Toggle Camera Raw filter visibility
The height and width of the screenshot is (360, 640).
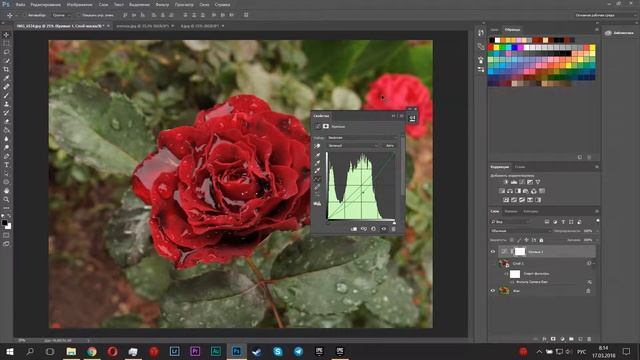(512, 282)
